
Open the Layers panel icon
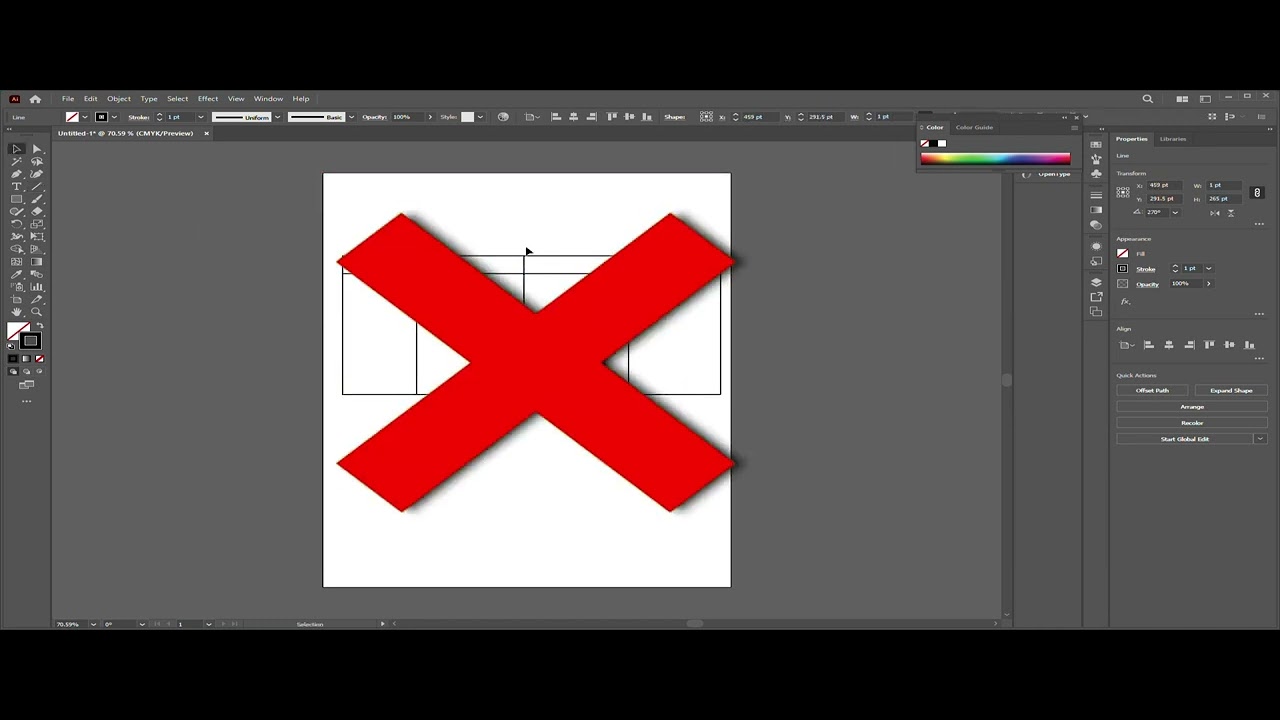(x=1096, y=282)
